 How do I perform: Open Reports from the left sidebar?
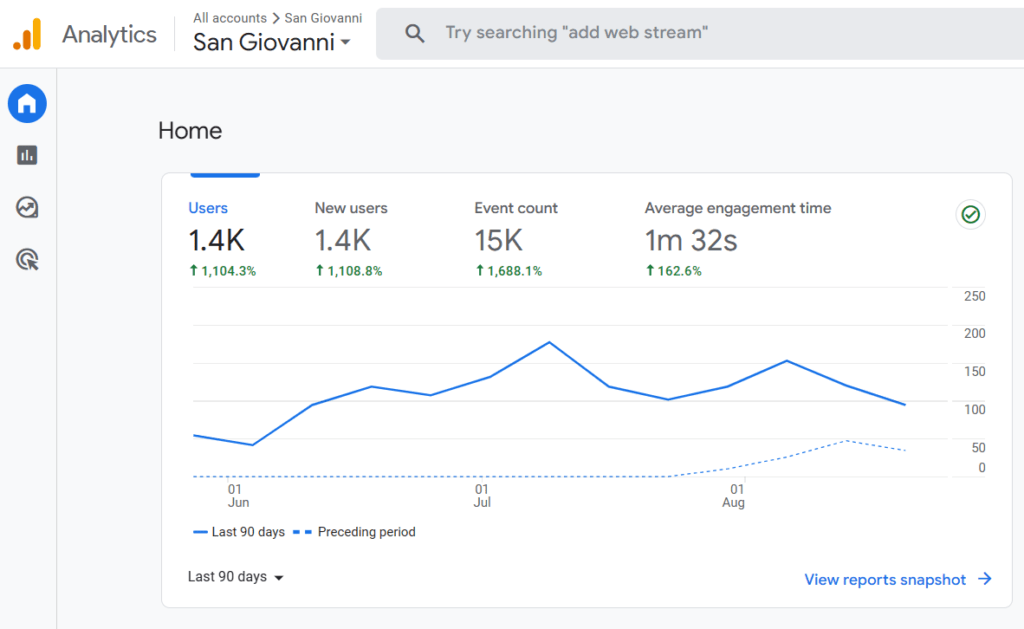tap(27, 155)
